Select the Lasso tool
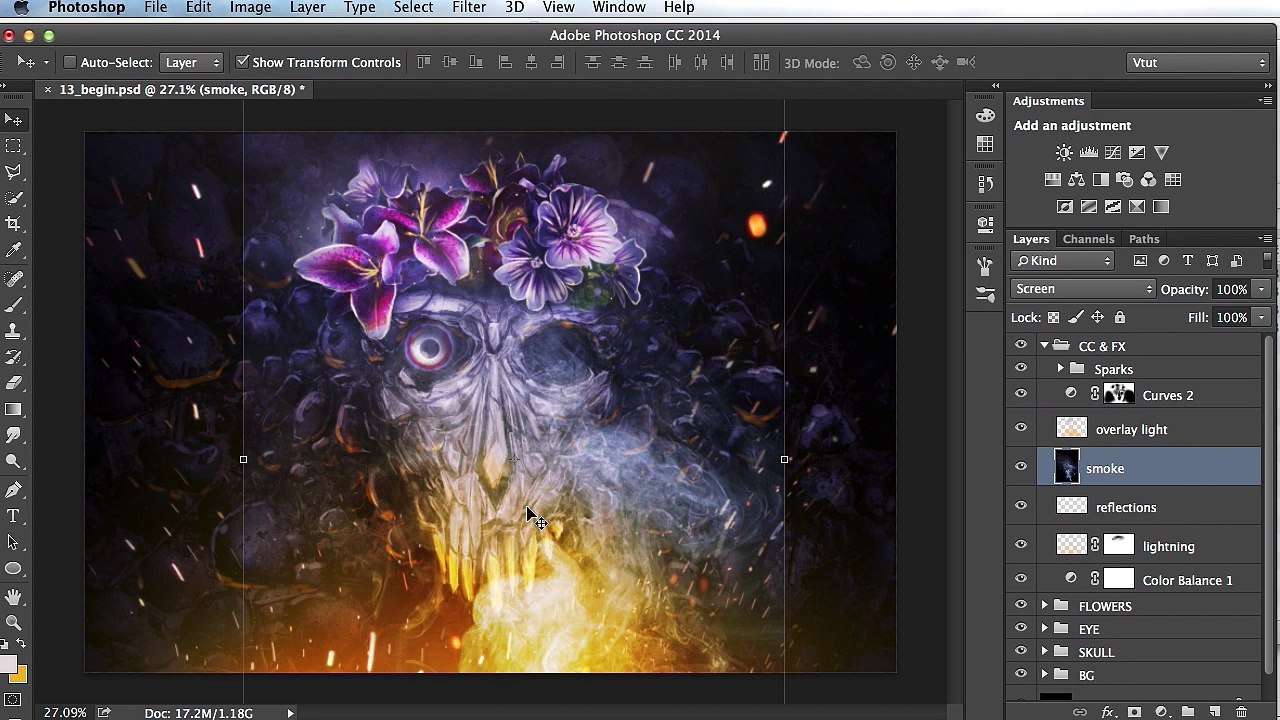Image resolution: width=1280 pixels, height=720 pixels. tap(14, 172)
